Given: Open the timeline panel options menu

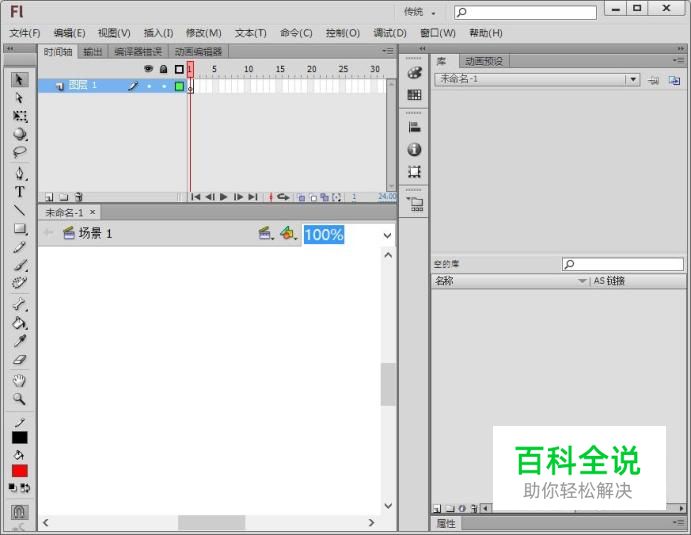Looking at the screenshot, I should point(388,51).
